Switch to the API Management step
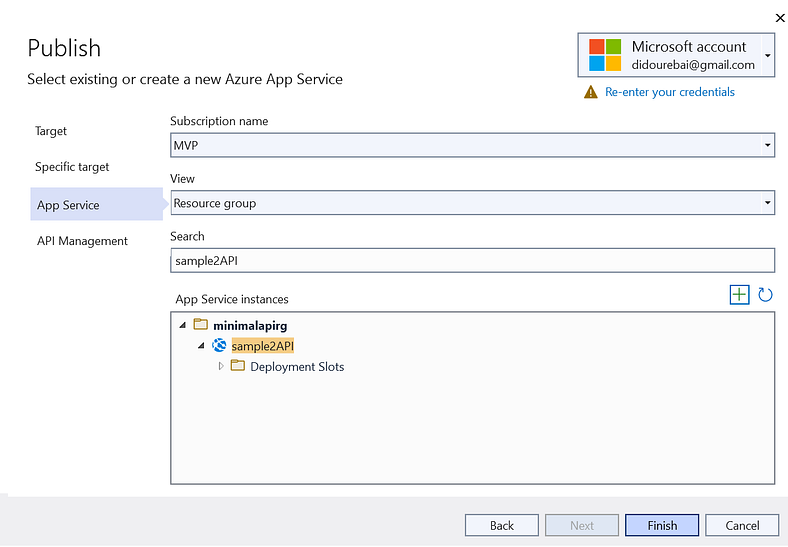The width and height of the screenshot is (788, 547). [81, 241]
